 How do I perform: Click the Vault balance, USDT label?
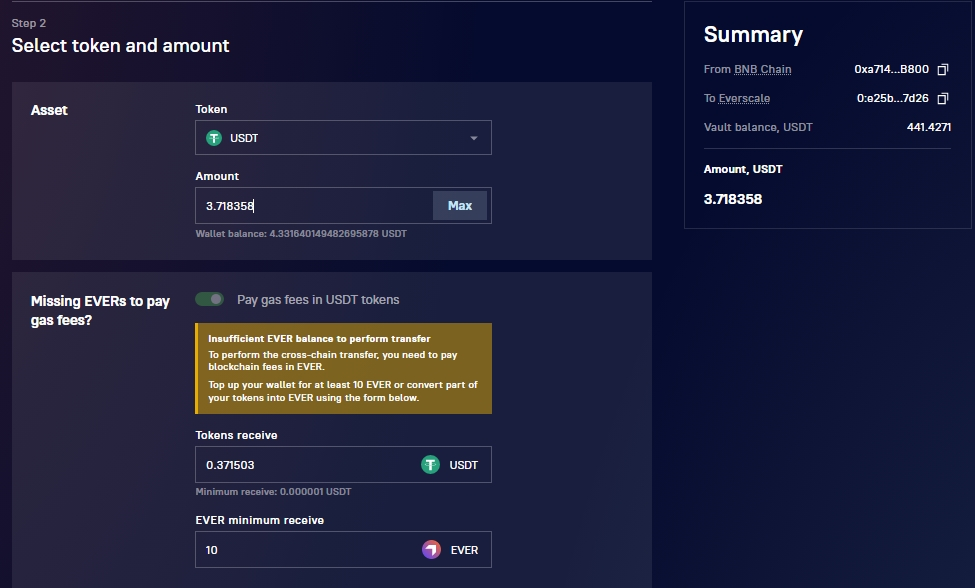pos(758,127)
